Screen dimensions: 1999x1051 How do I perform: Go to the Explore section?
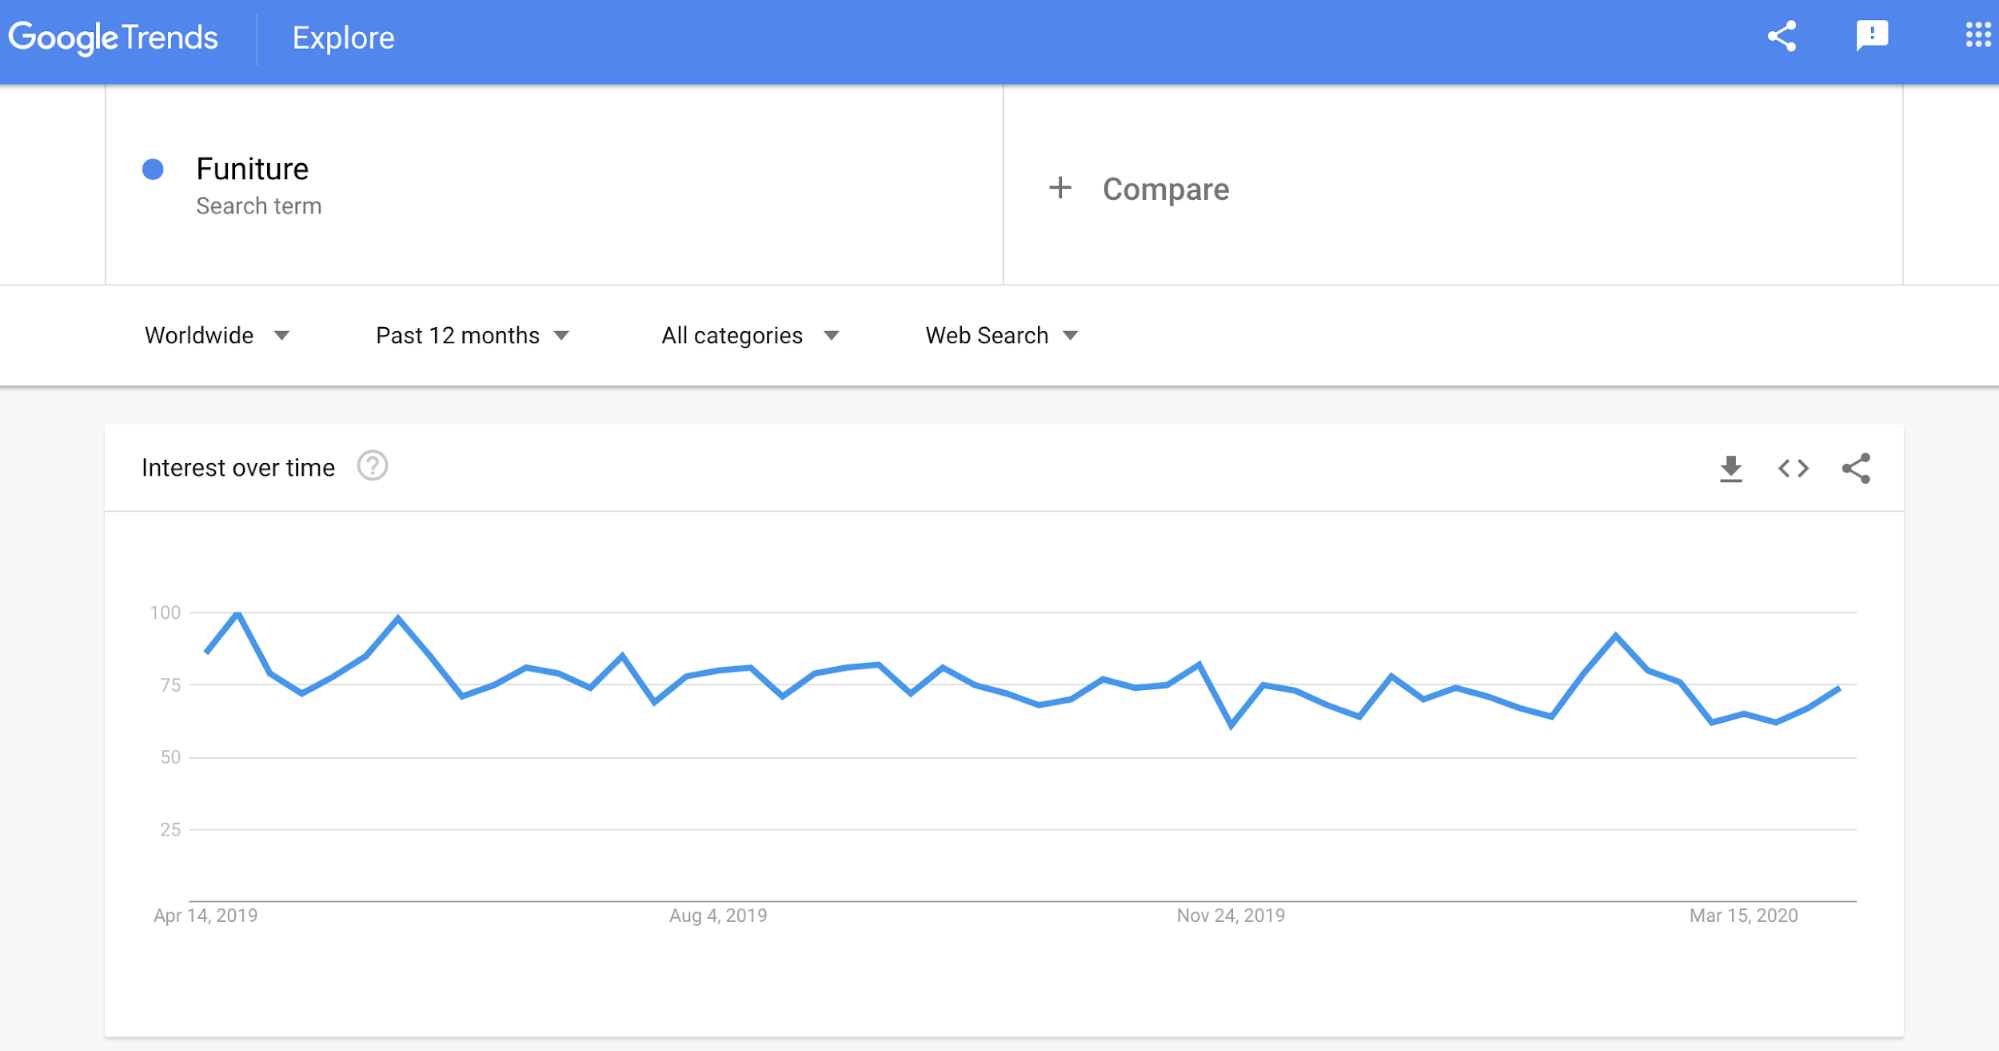click(343, 38)
